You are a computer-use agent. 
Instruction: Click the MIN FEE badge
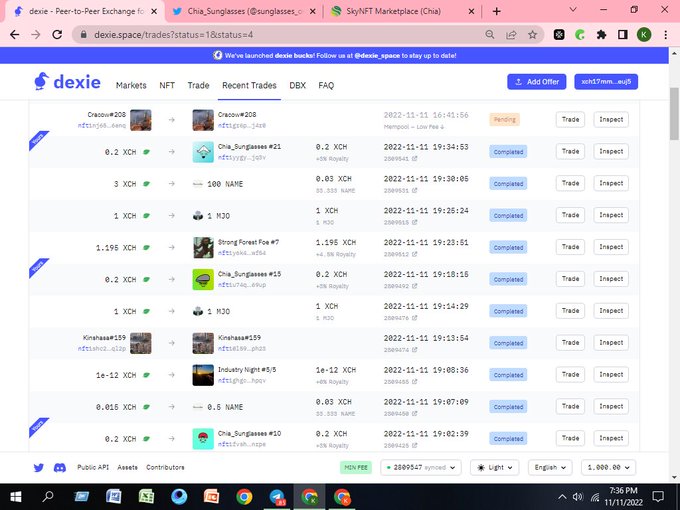tap(356, 468)
